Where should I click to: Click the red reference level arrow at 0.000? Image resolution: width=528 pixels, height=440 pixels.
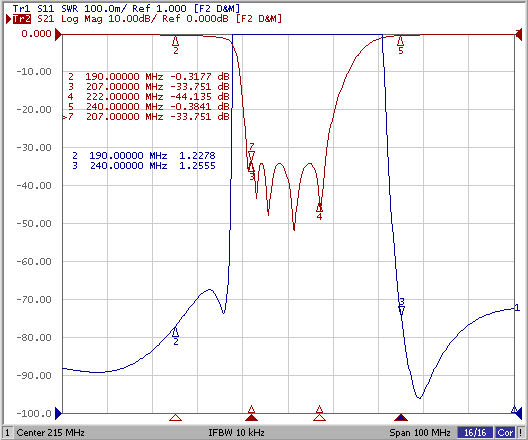click(x=58, y=34)
